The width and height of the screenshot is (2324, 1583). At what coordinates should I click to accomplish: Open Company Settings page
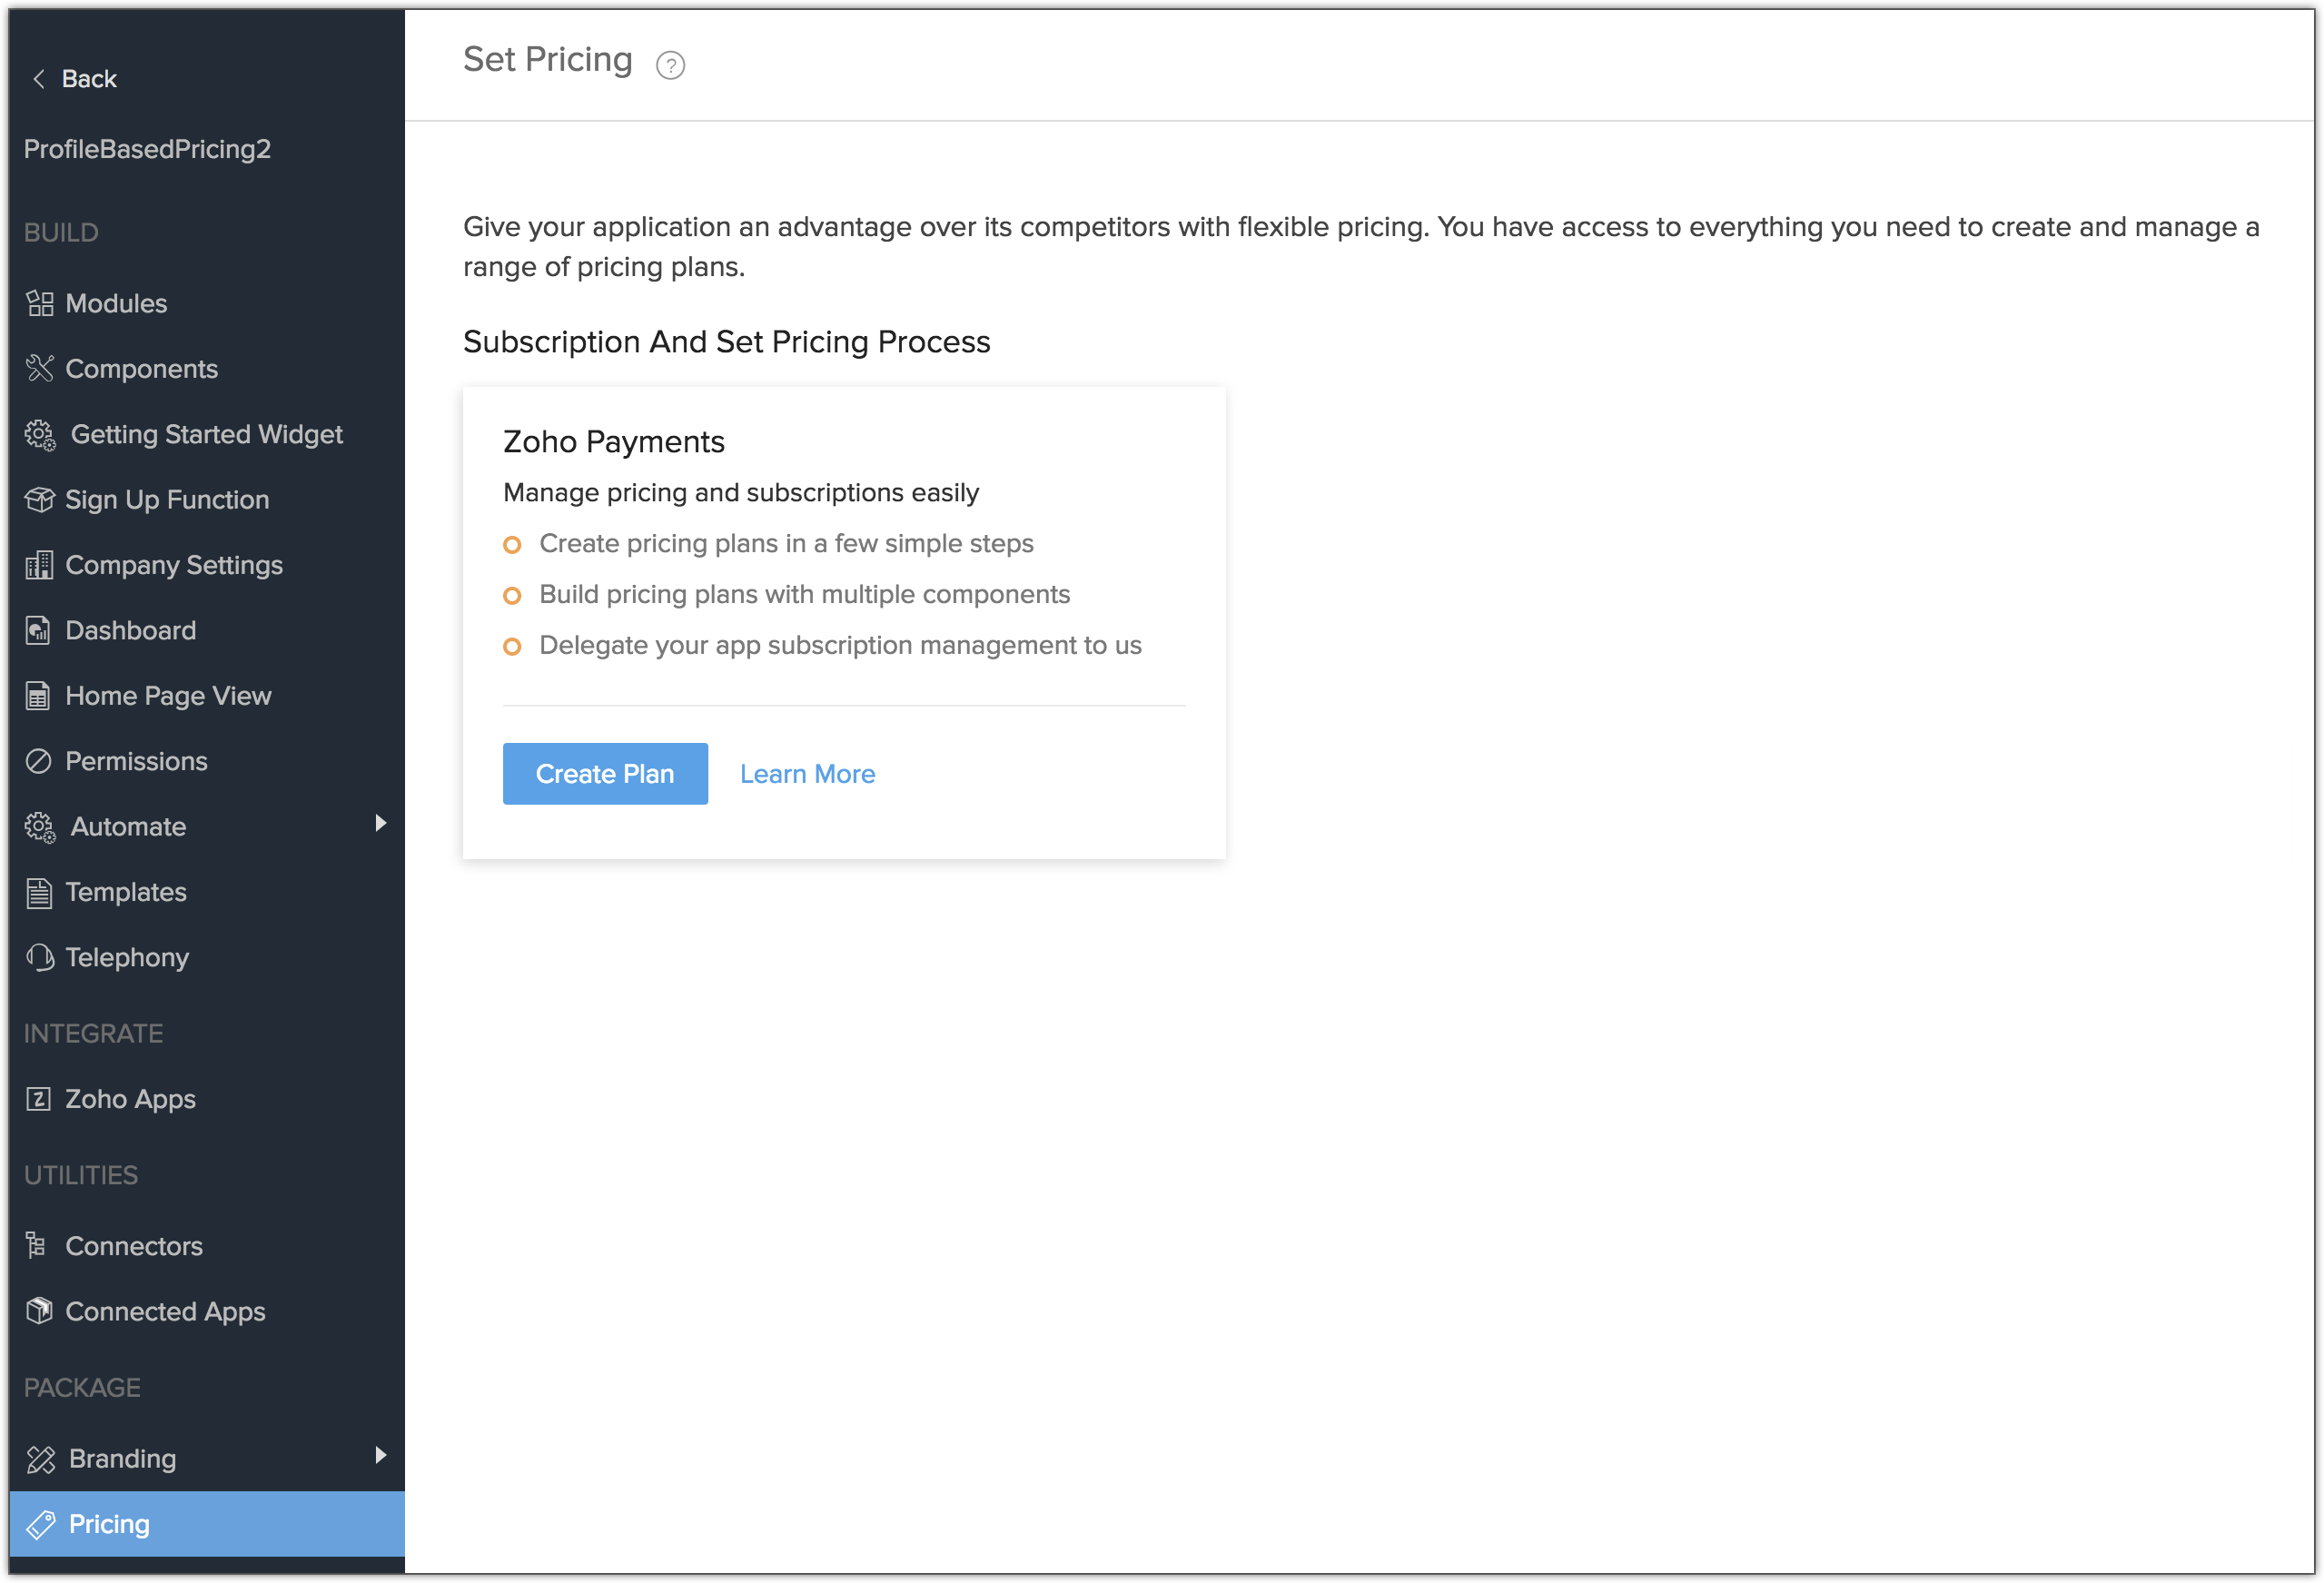[x=207, y=565]
